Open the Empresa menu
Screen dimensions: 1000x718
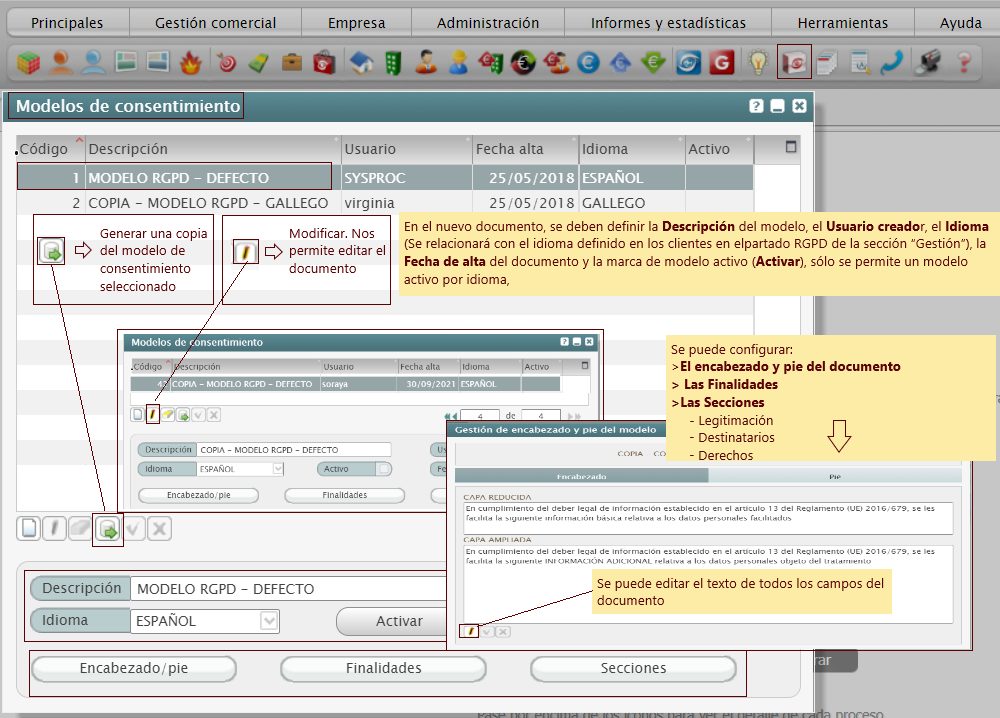(x=357, y=23)
